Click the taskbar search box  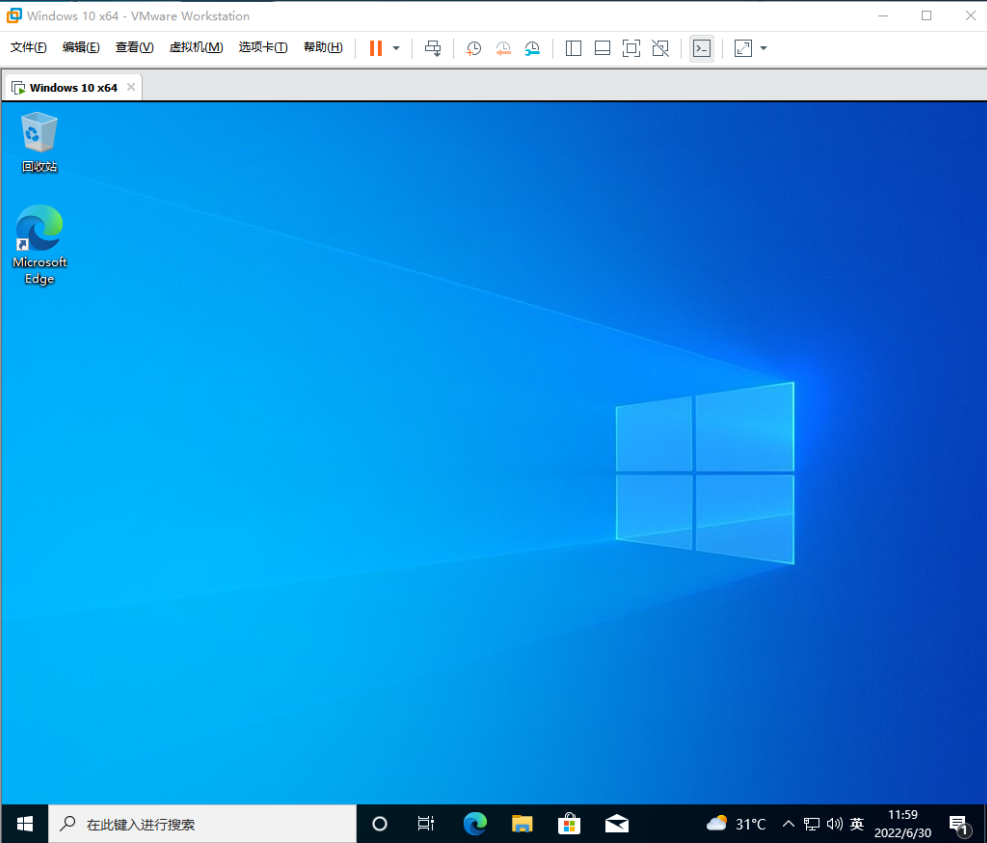tap(202, 823)
